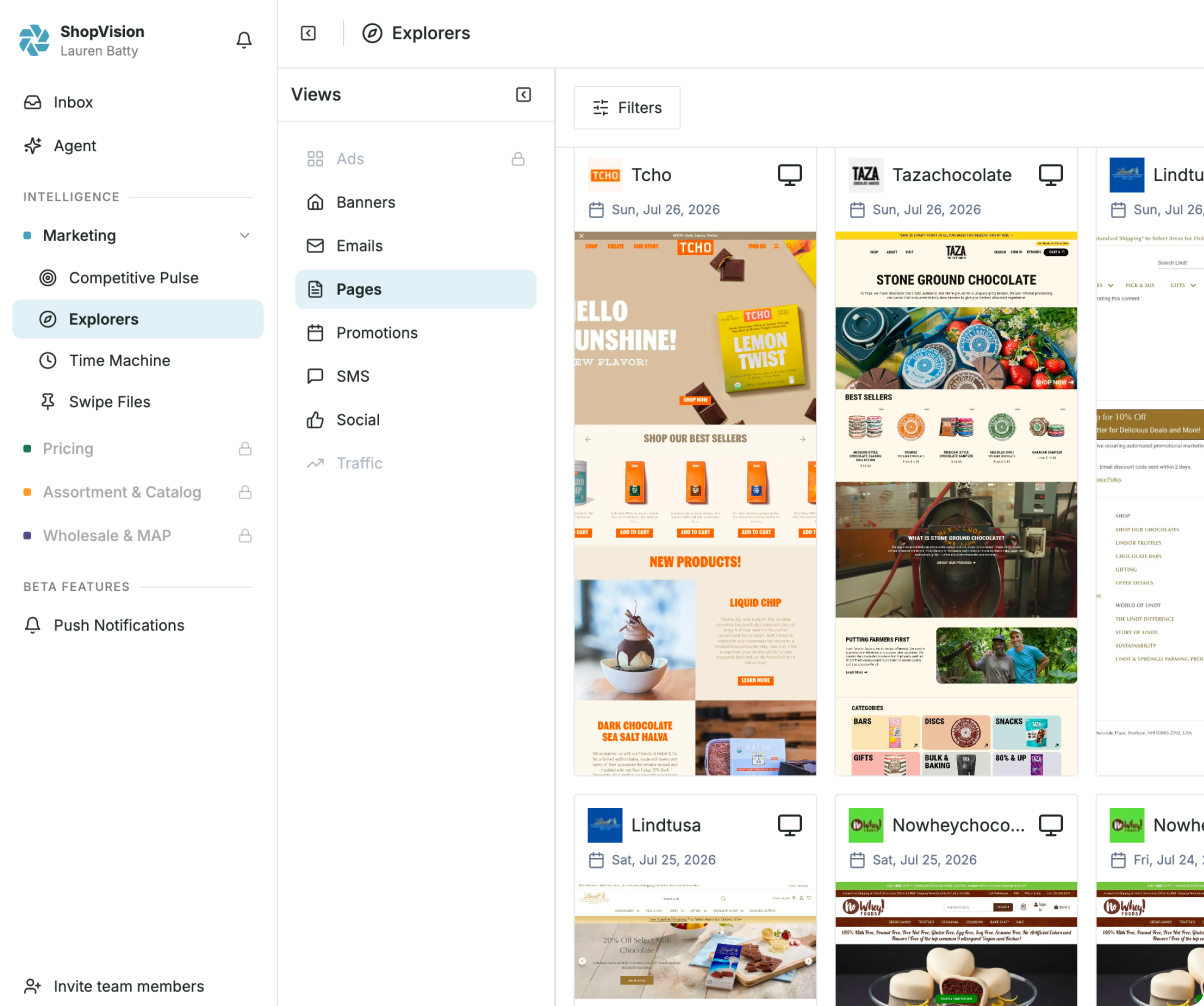1204x1006 pixels.
Task: Open Lindtusa Jul 25 page thumbnail
Action: click(x=696, y=944)
